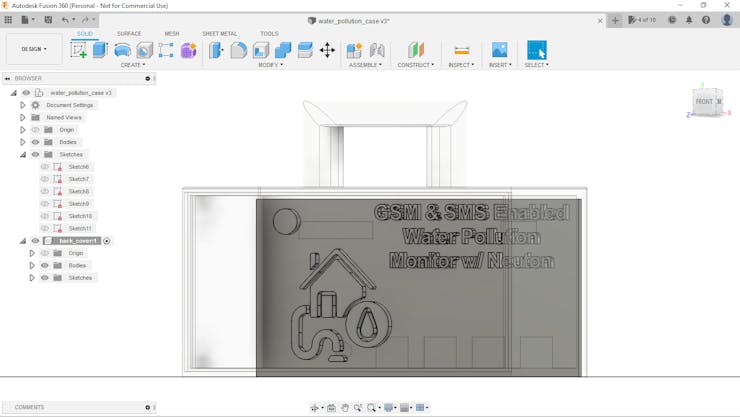
Task: Open the ASSEMBLE dropdown menu
Action: coord(365,65)
